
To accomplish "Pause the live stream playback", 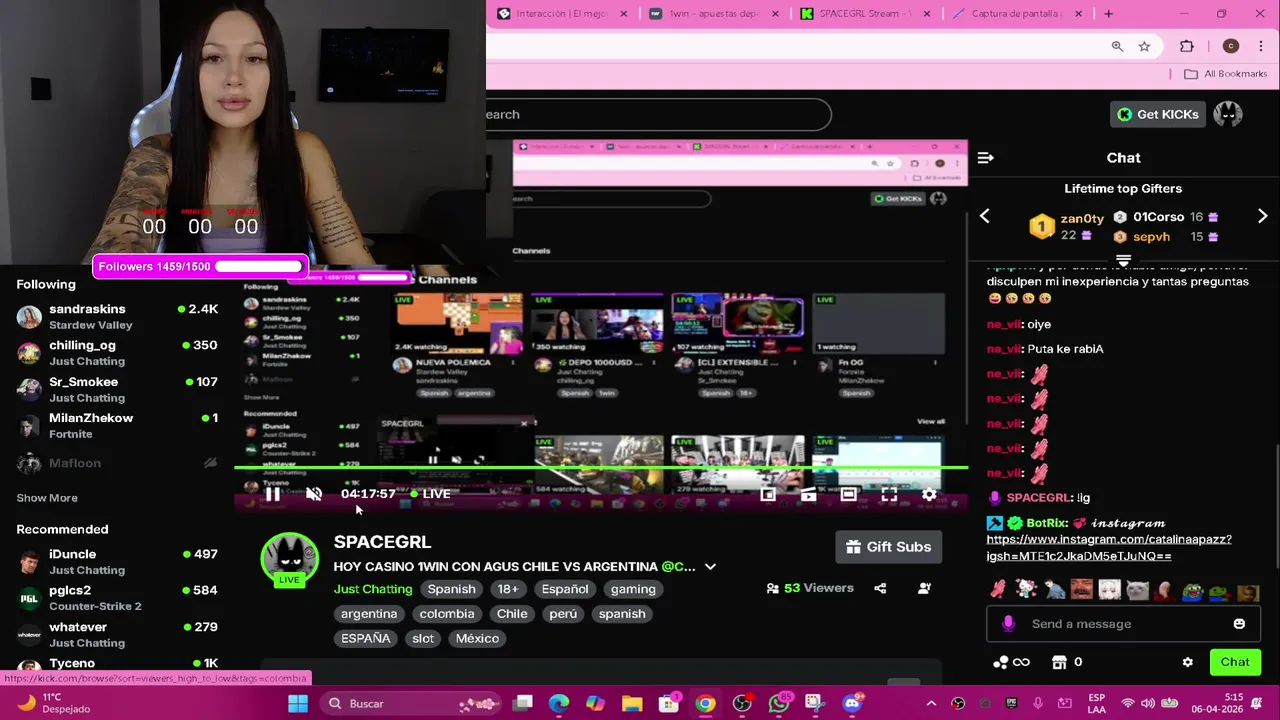I will click(x=272, y=494).
